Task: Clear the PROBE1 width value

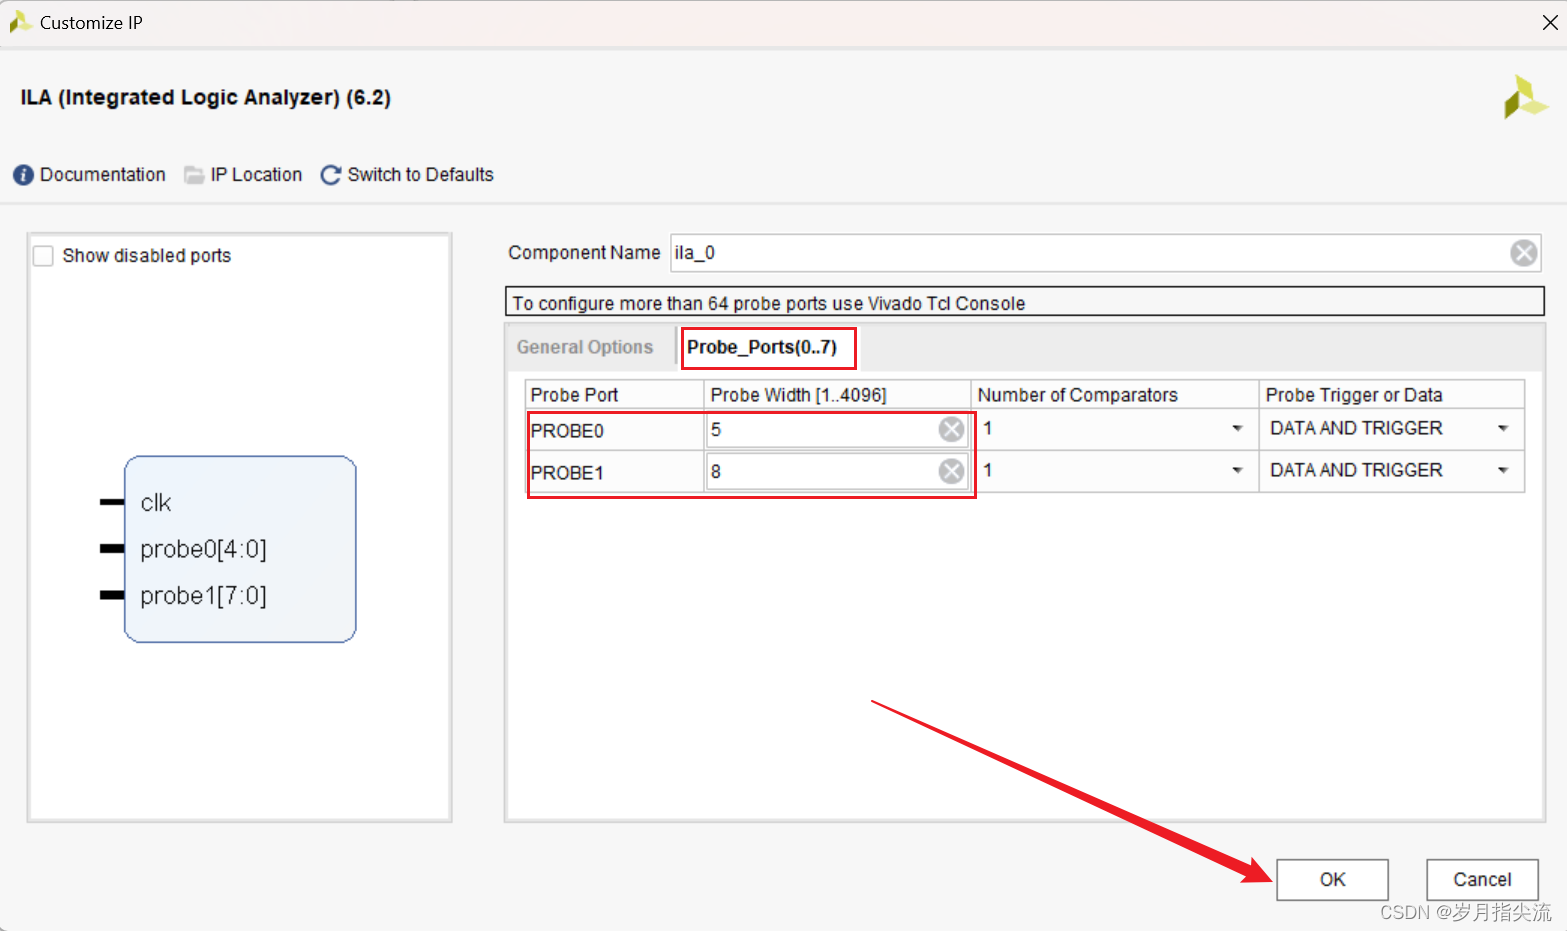Action: (x=951, y=471)
